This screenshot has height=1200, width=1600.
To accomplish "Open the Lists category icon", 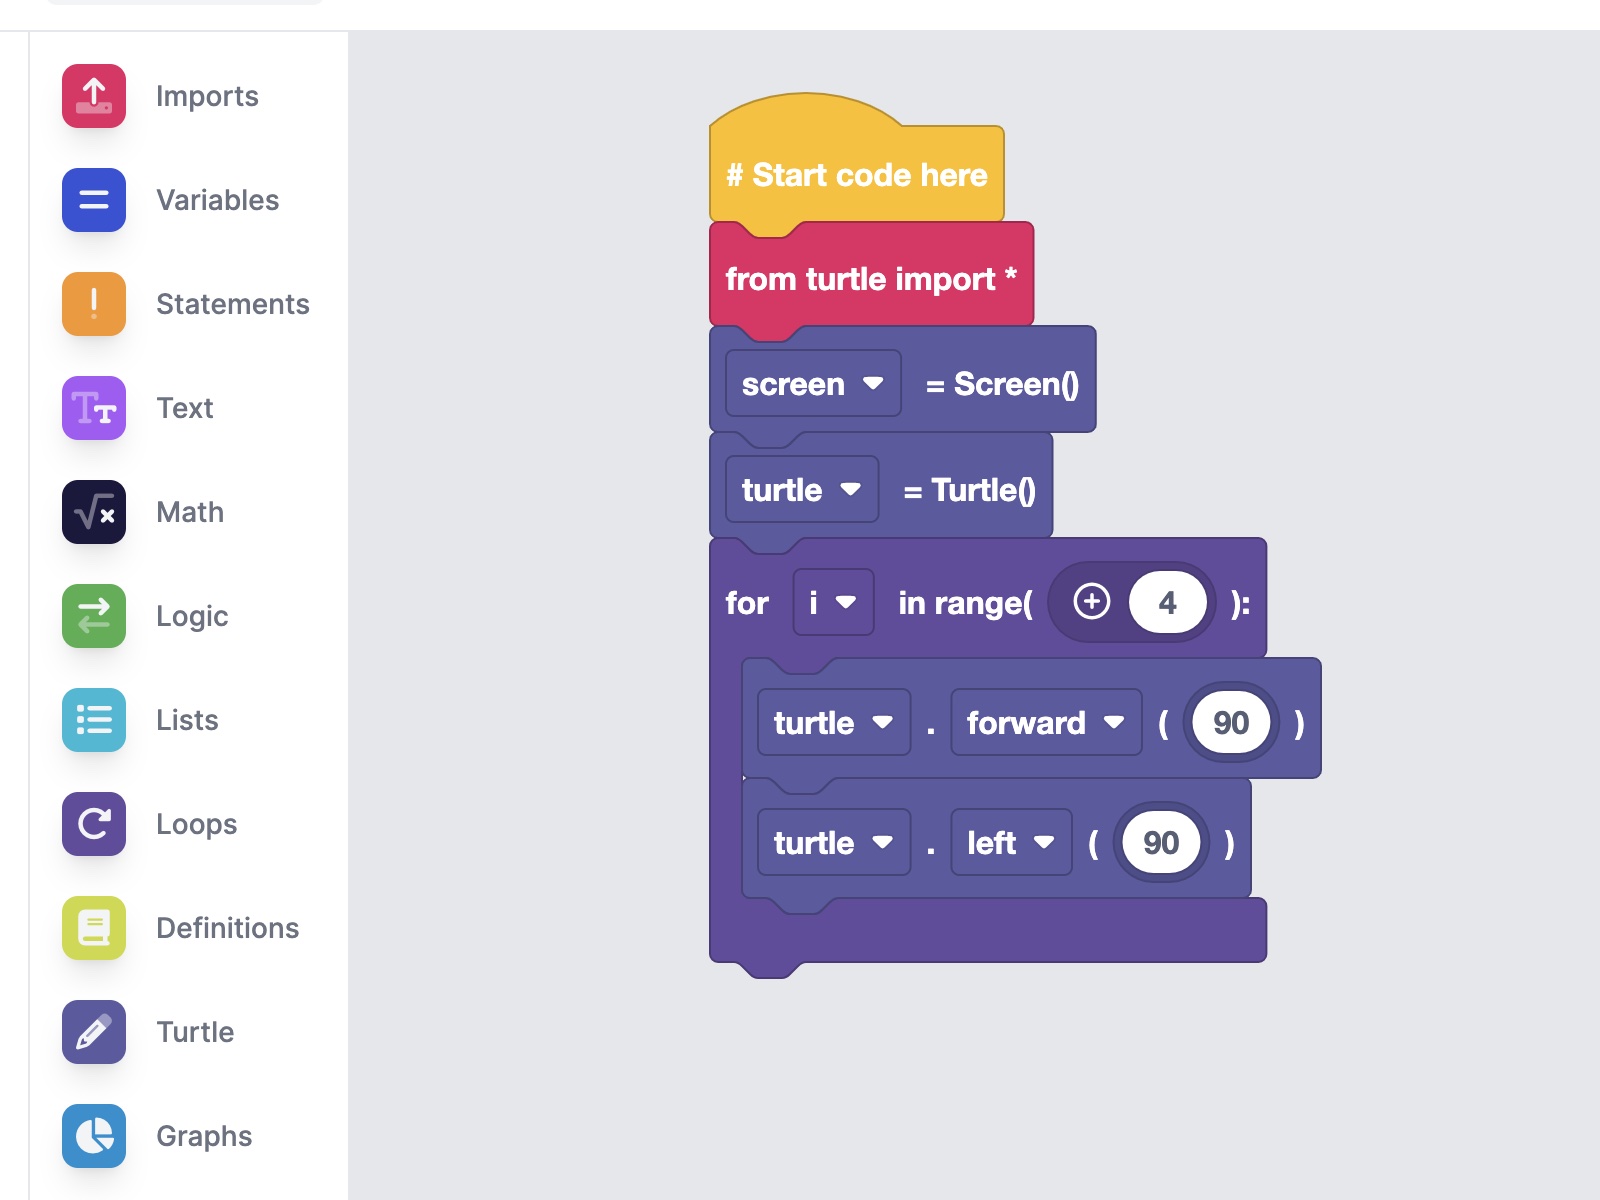I will pyautogui.click(x=94, y=720).
